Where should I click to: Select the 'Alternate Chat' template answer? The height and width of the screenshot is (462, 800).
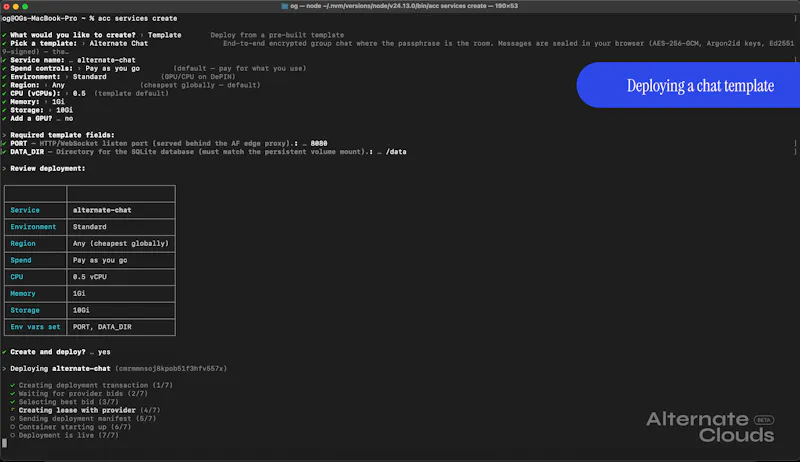(x=118, y=43)
